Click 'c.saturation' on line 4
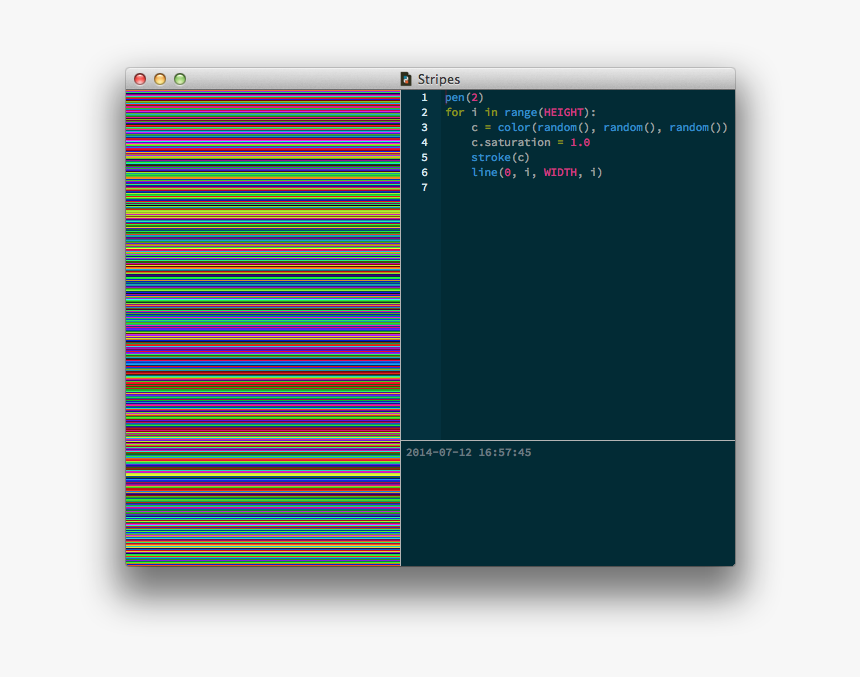Screen dimensions: 860x677 tap(511, 143)
